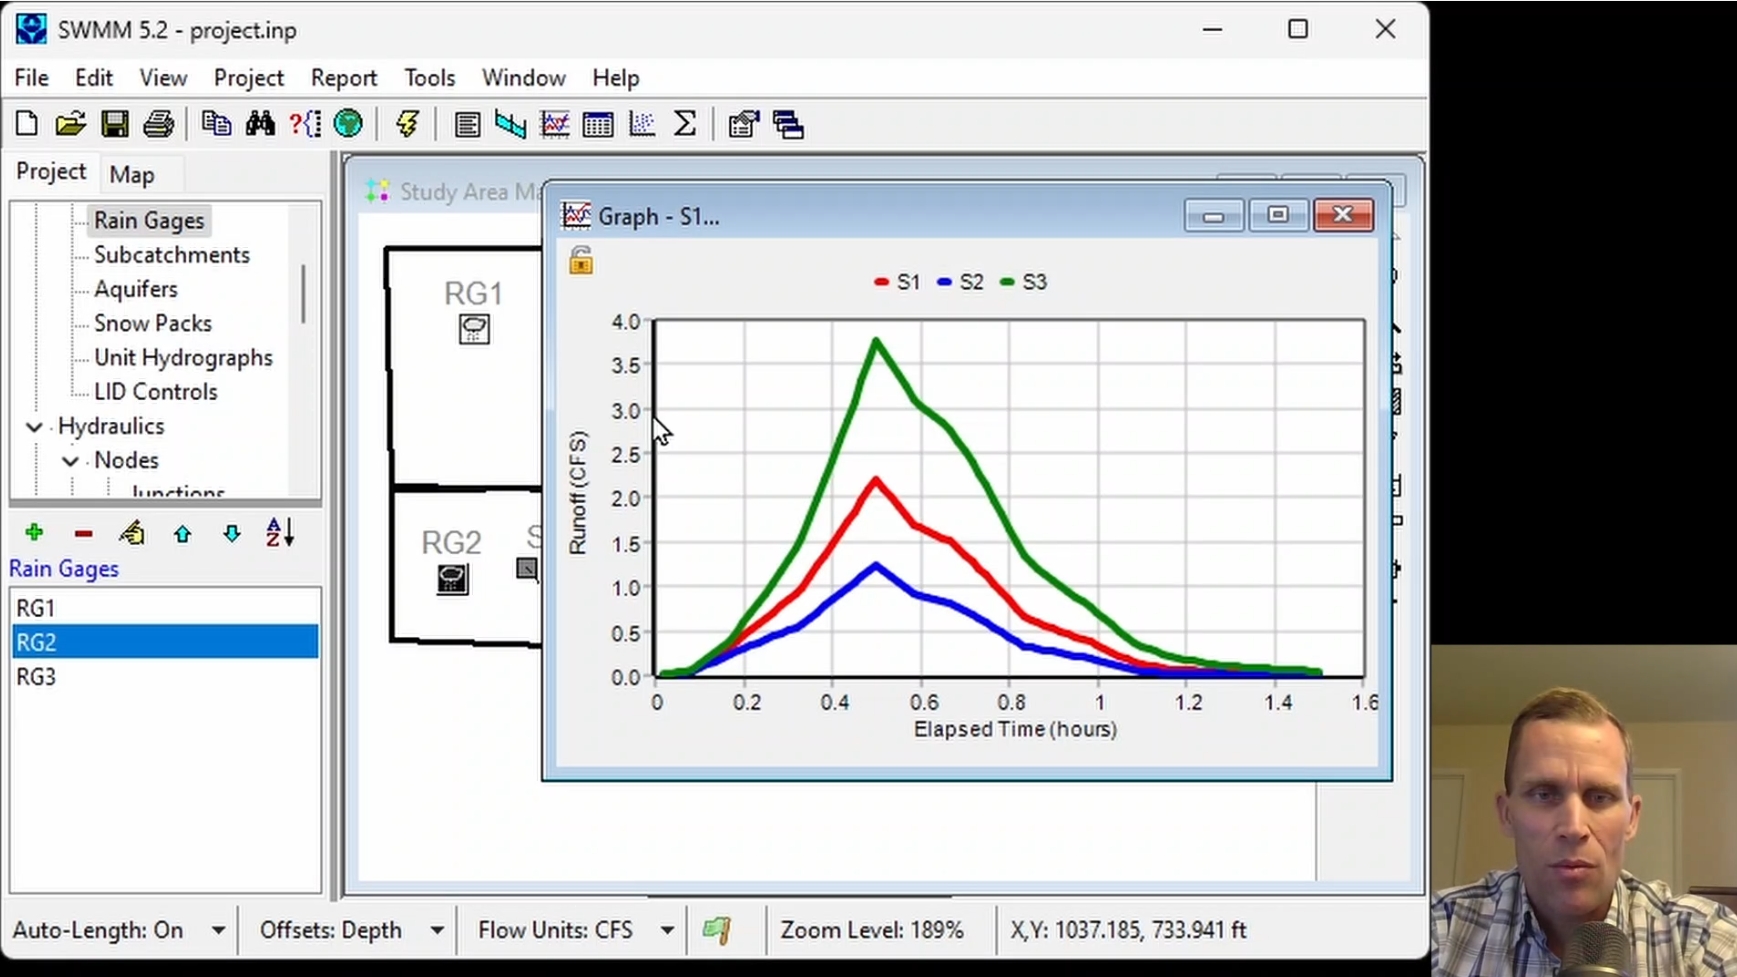Move selected gage down in list
The width and height of the screenshot is (1737, 977).
232,533
